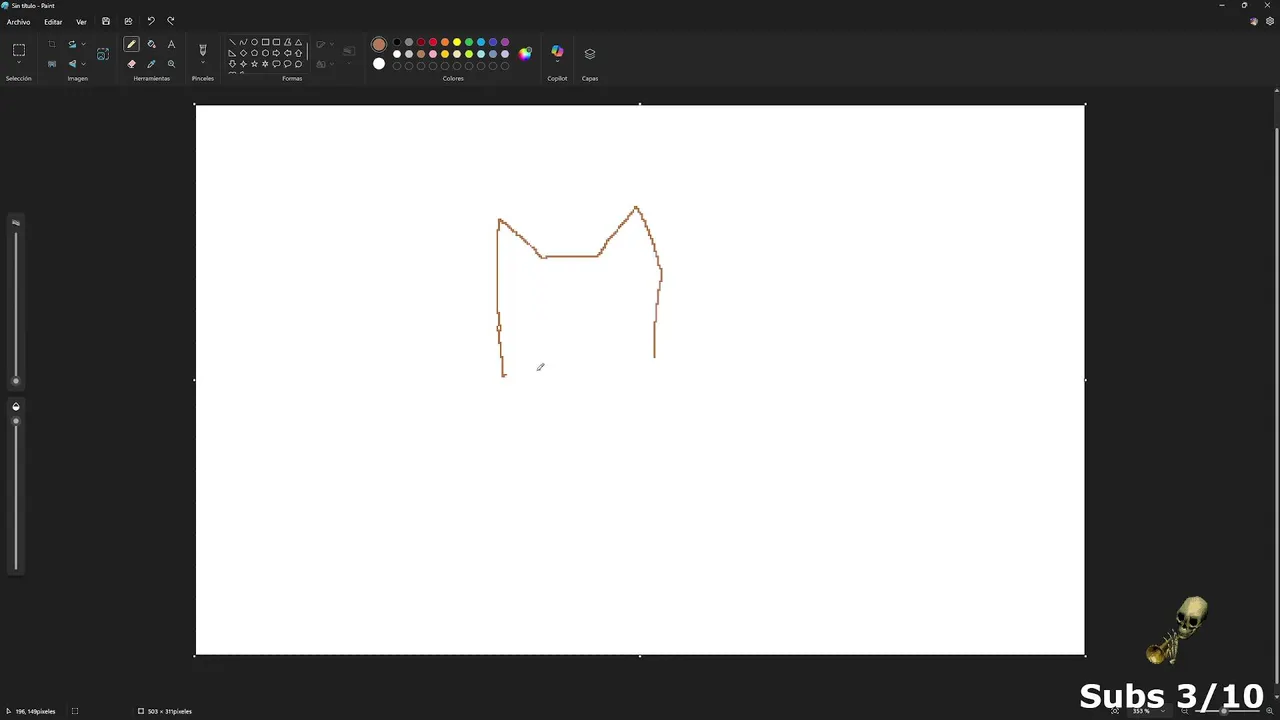Choose the Five-point star shape

(x=254, y=64)
